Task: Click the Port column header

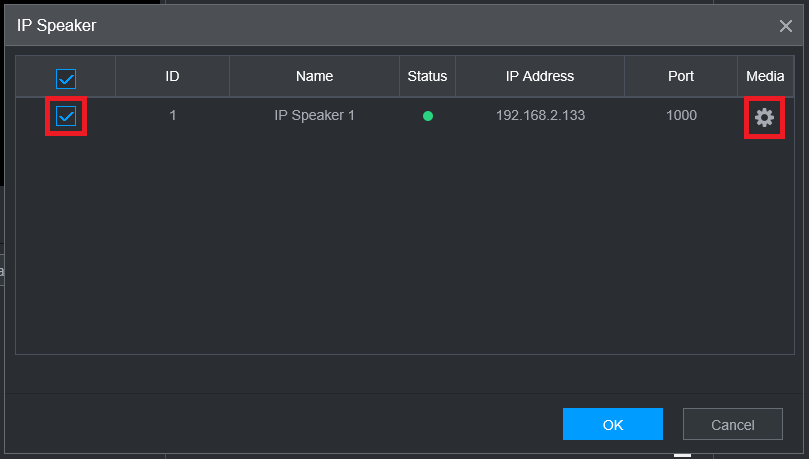Action: pos(681,76)
